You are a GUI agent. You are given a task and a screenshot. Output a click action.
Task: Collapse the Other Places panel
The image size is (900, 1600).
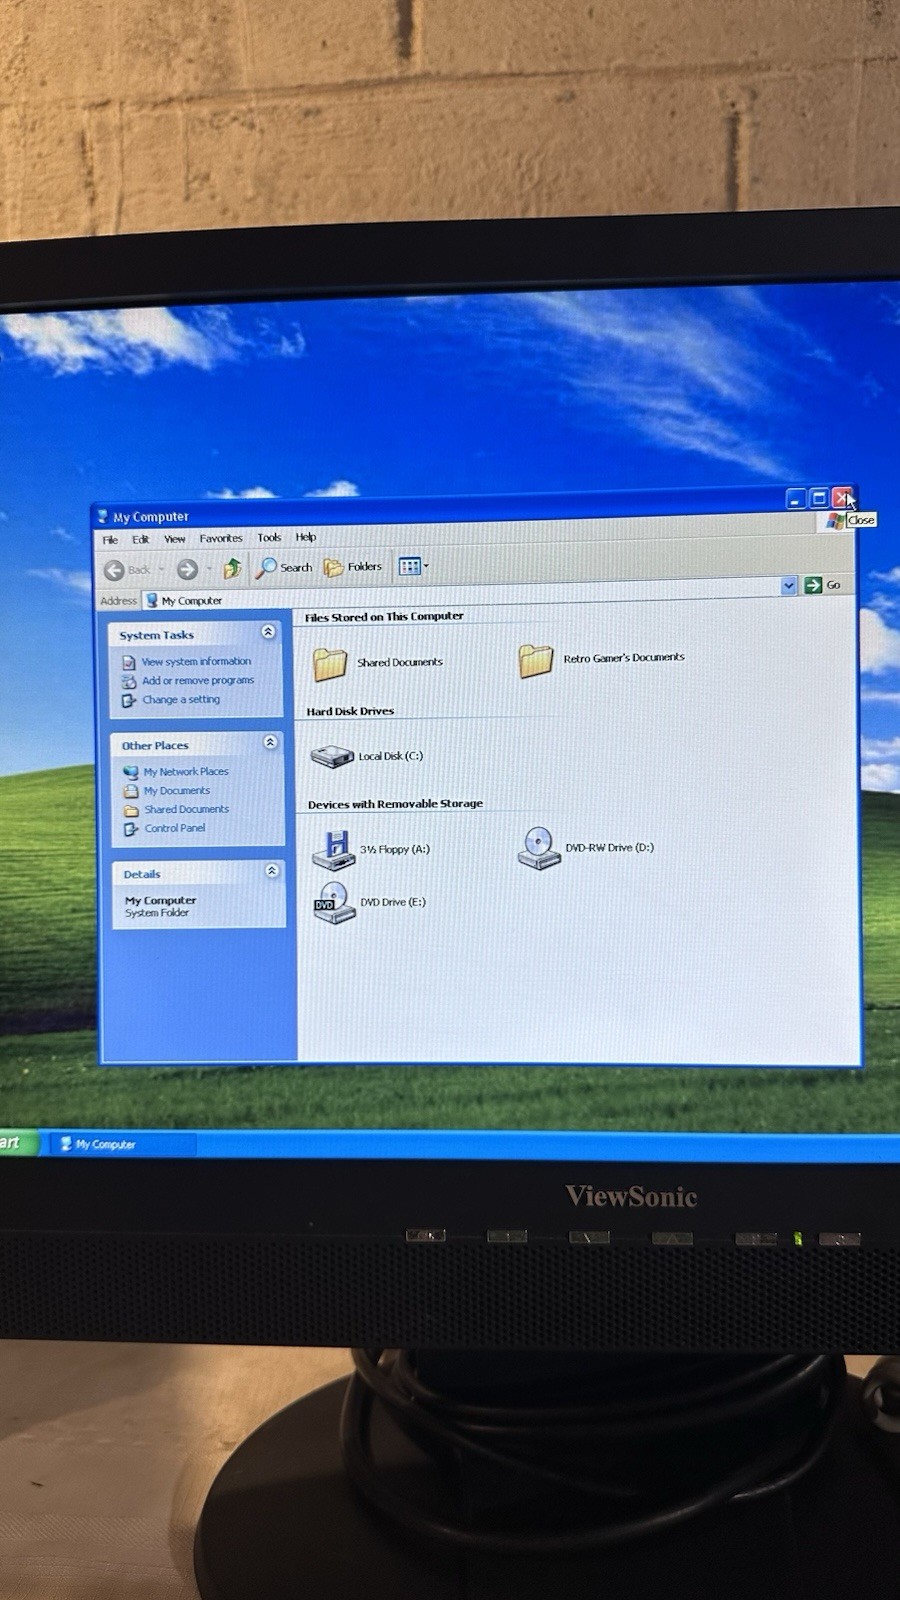[270, 742]
